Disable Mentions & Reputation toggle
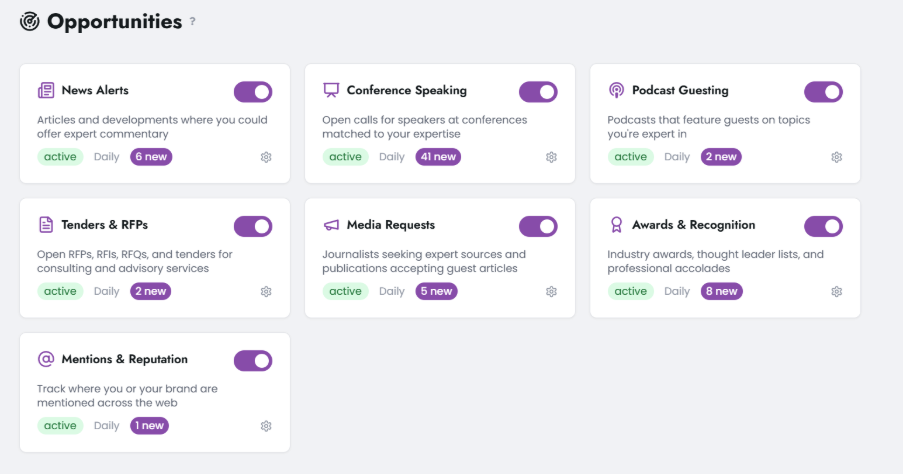The height and width of the screenshot is (474, 903). (x=253, y=360)
